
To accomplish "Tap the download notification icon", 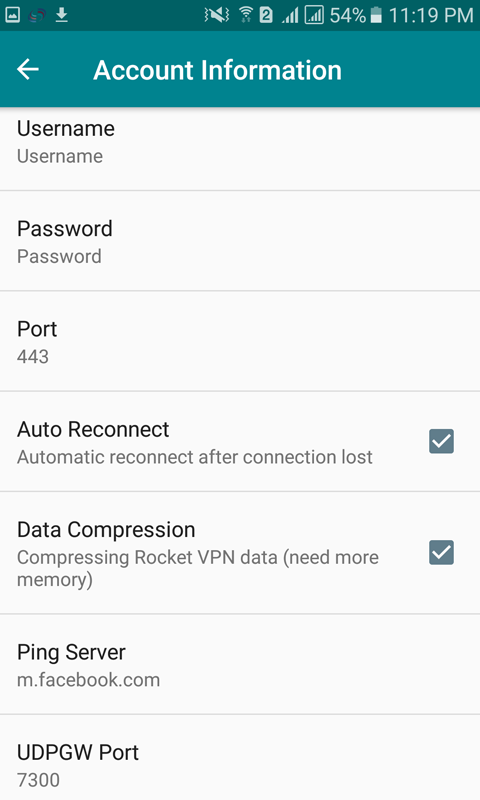I will click(x=62, y=15).
